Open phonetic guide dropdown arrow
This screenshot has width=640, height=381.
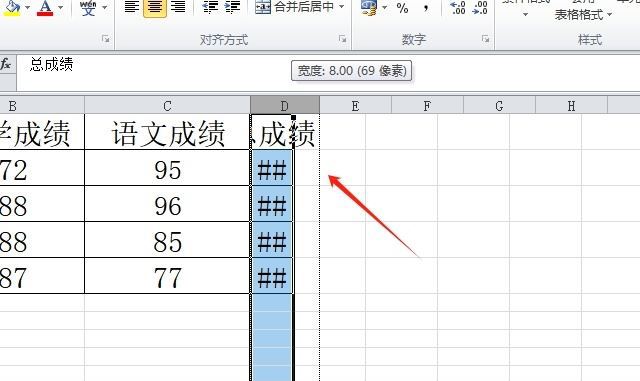(104, 7)
